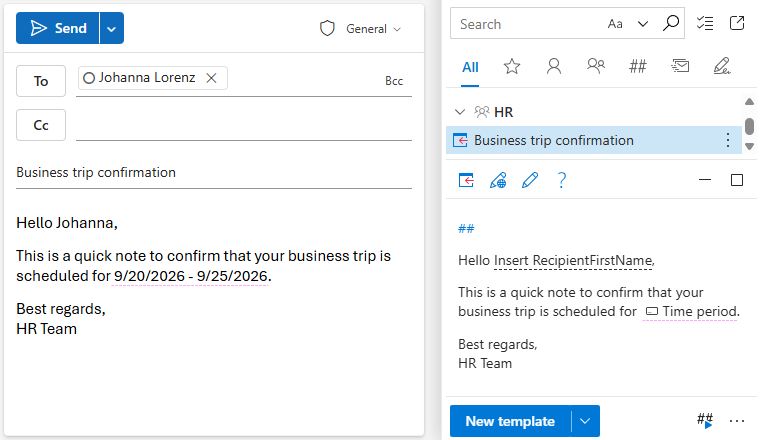Click the shield sensitivity icon
Viewport: 760px width, 440px height.
pos(327,29)
